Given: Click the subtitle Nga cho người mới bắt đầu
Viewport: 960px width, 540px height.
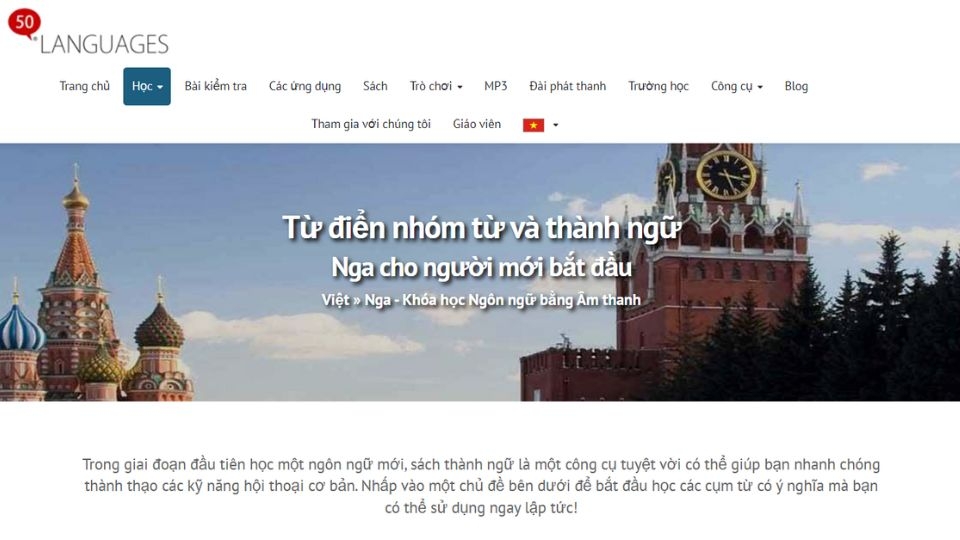Looking at the screenshot, I should coord(481,268).
